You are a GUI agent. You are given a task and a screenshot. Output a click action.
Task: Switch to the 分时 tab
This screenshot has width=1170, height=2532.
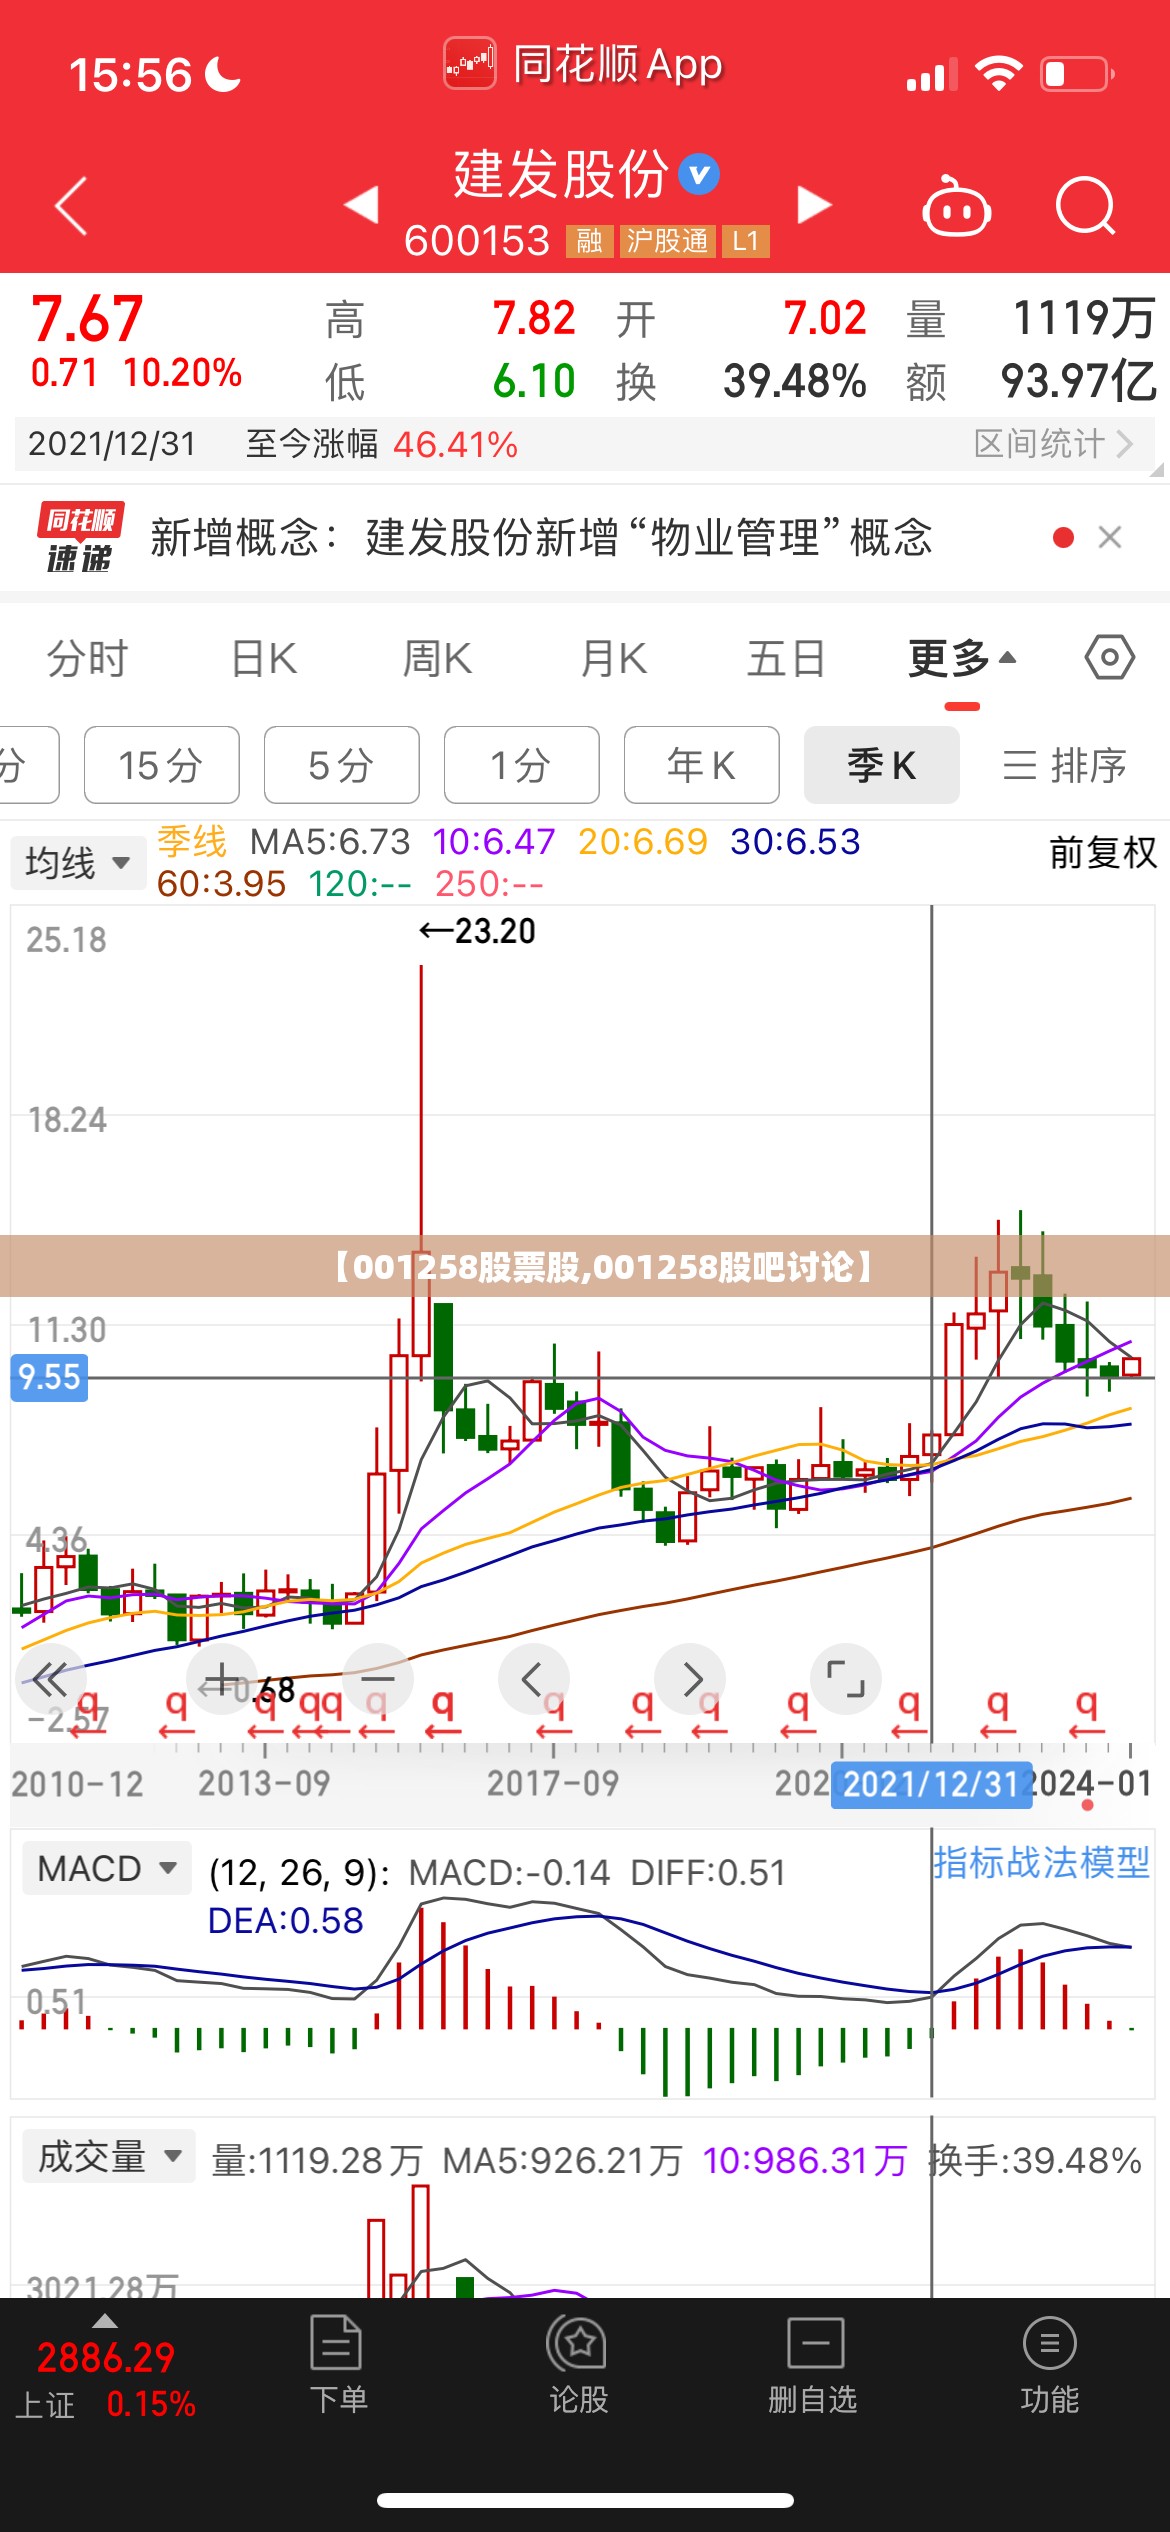click(x=88, y=659)
